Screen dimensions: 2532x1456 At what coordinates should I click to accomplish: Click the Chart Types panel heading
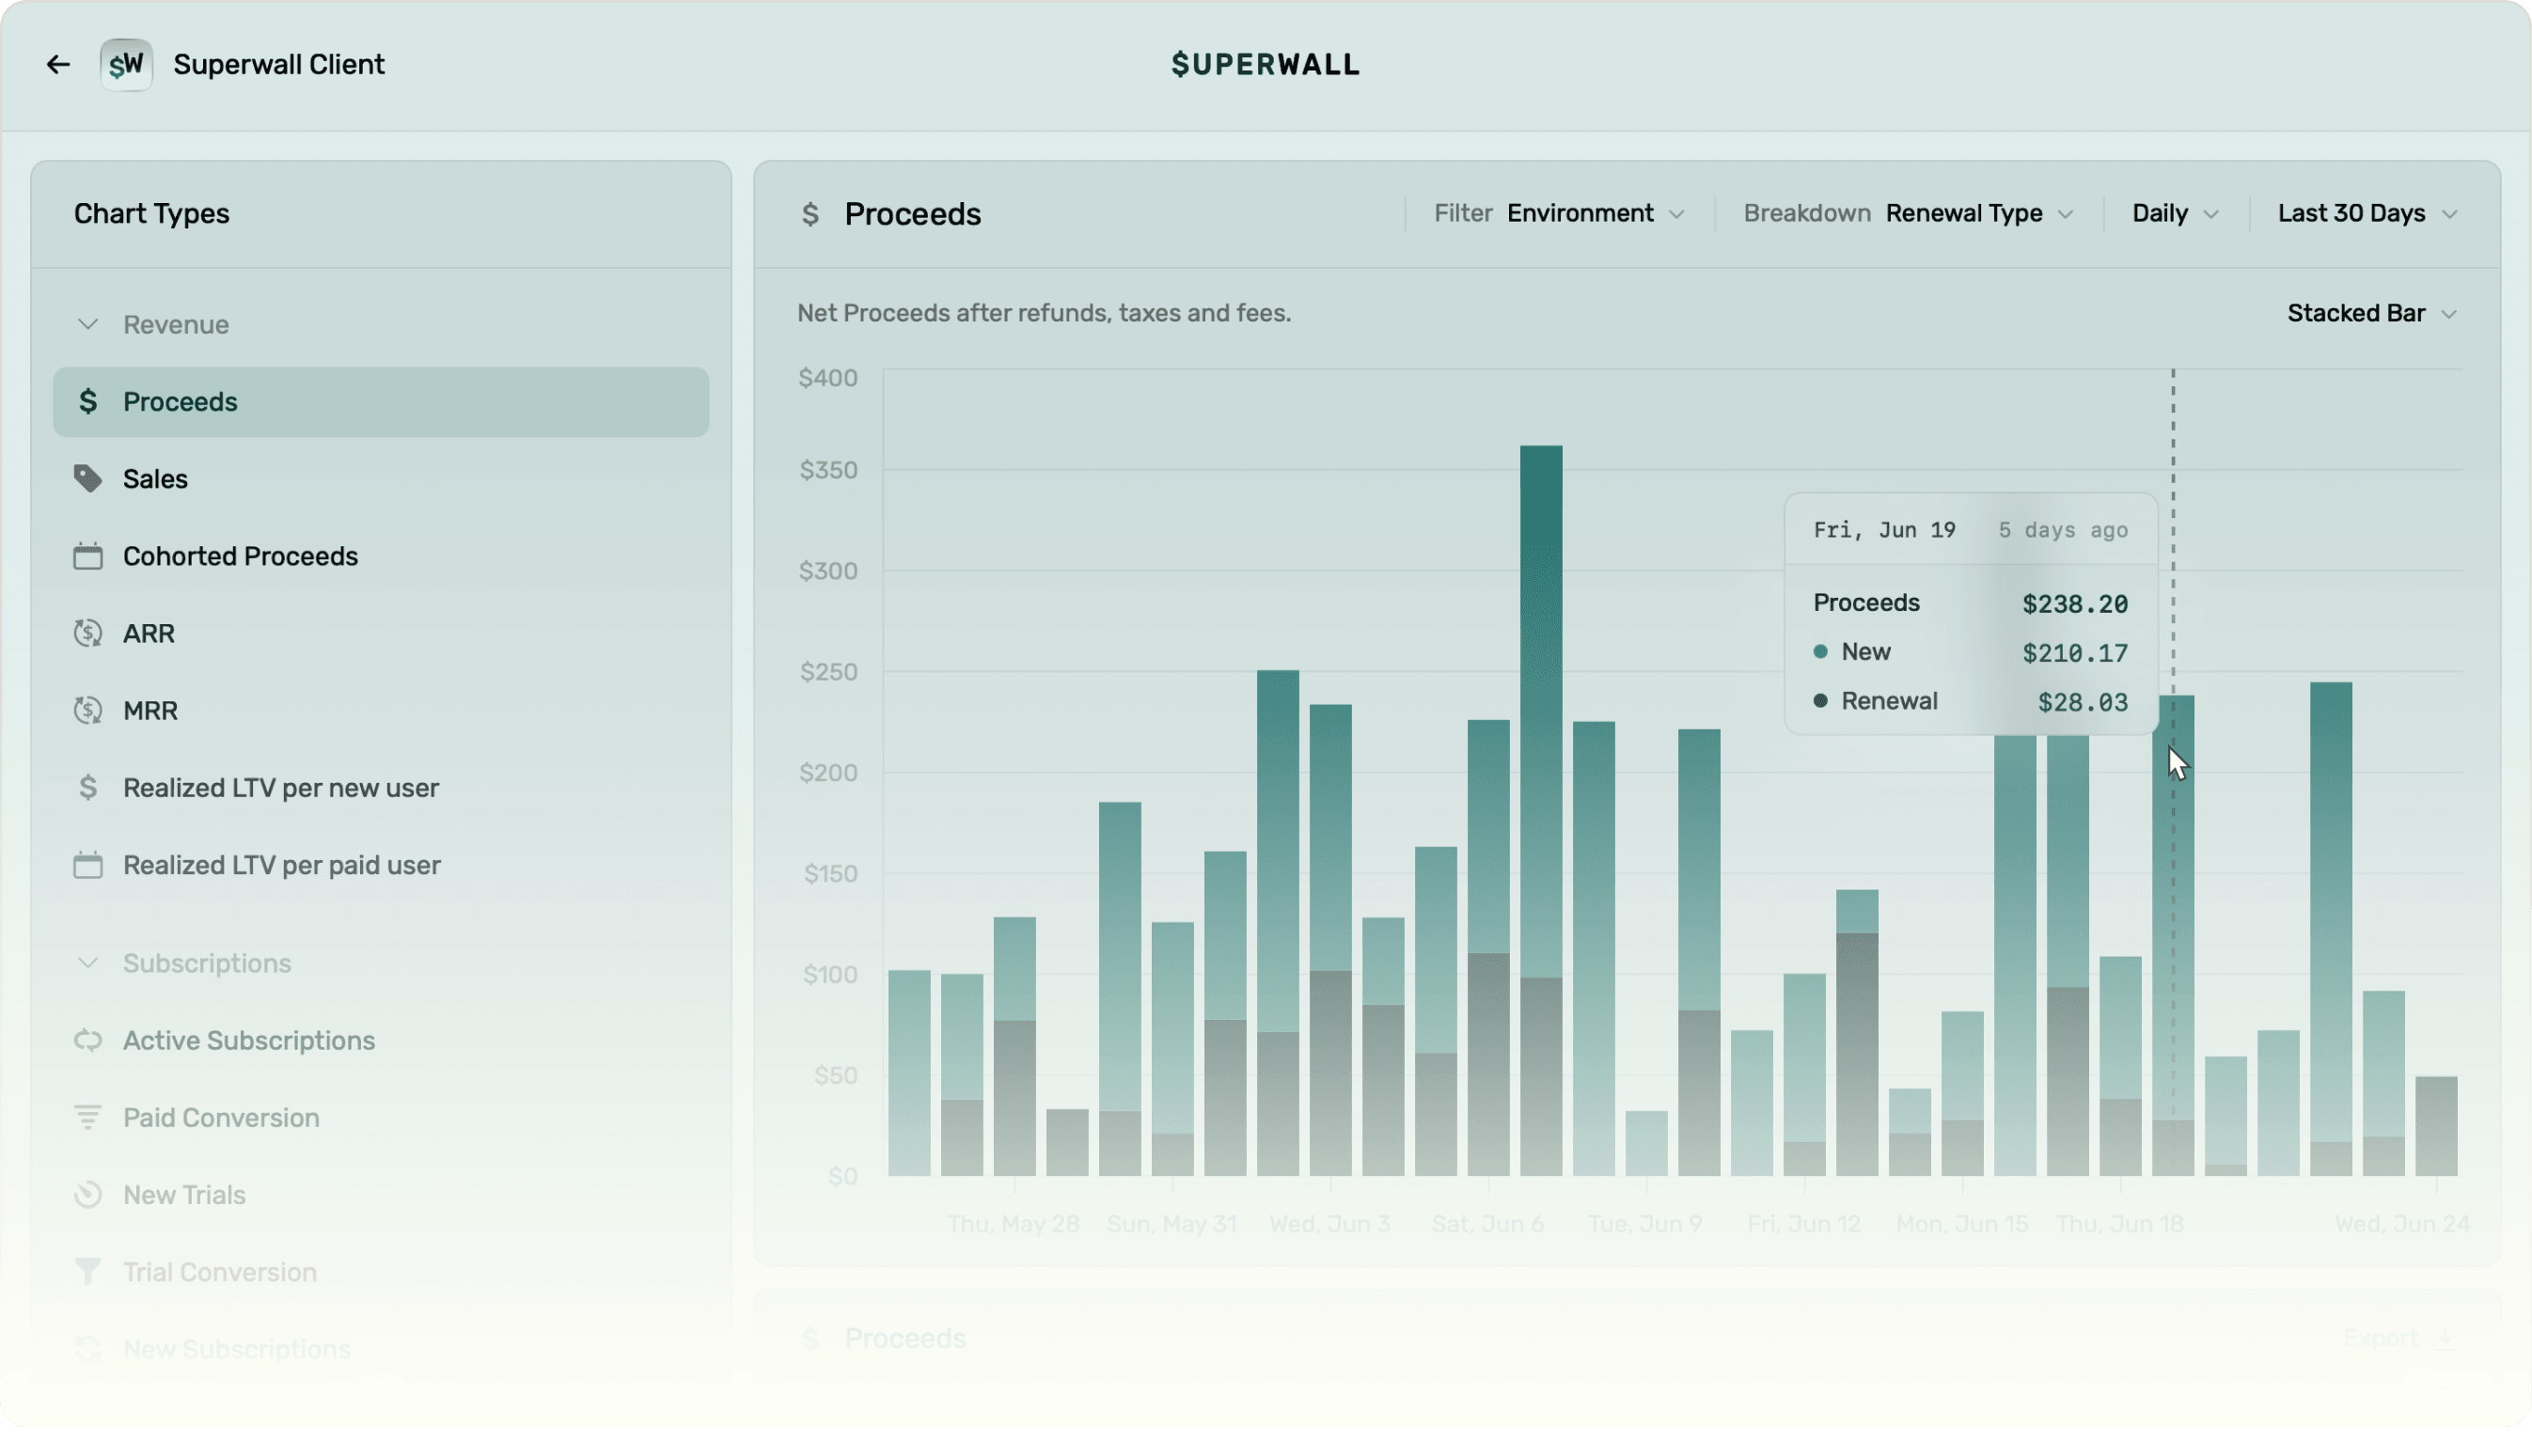pos(152,214)
